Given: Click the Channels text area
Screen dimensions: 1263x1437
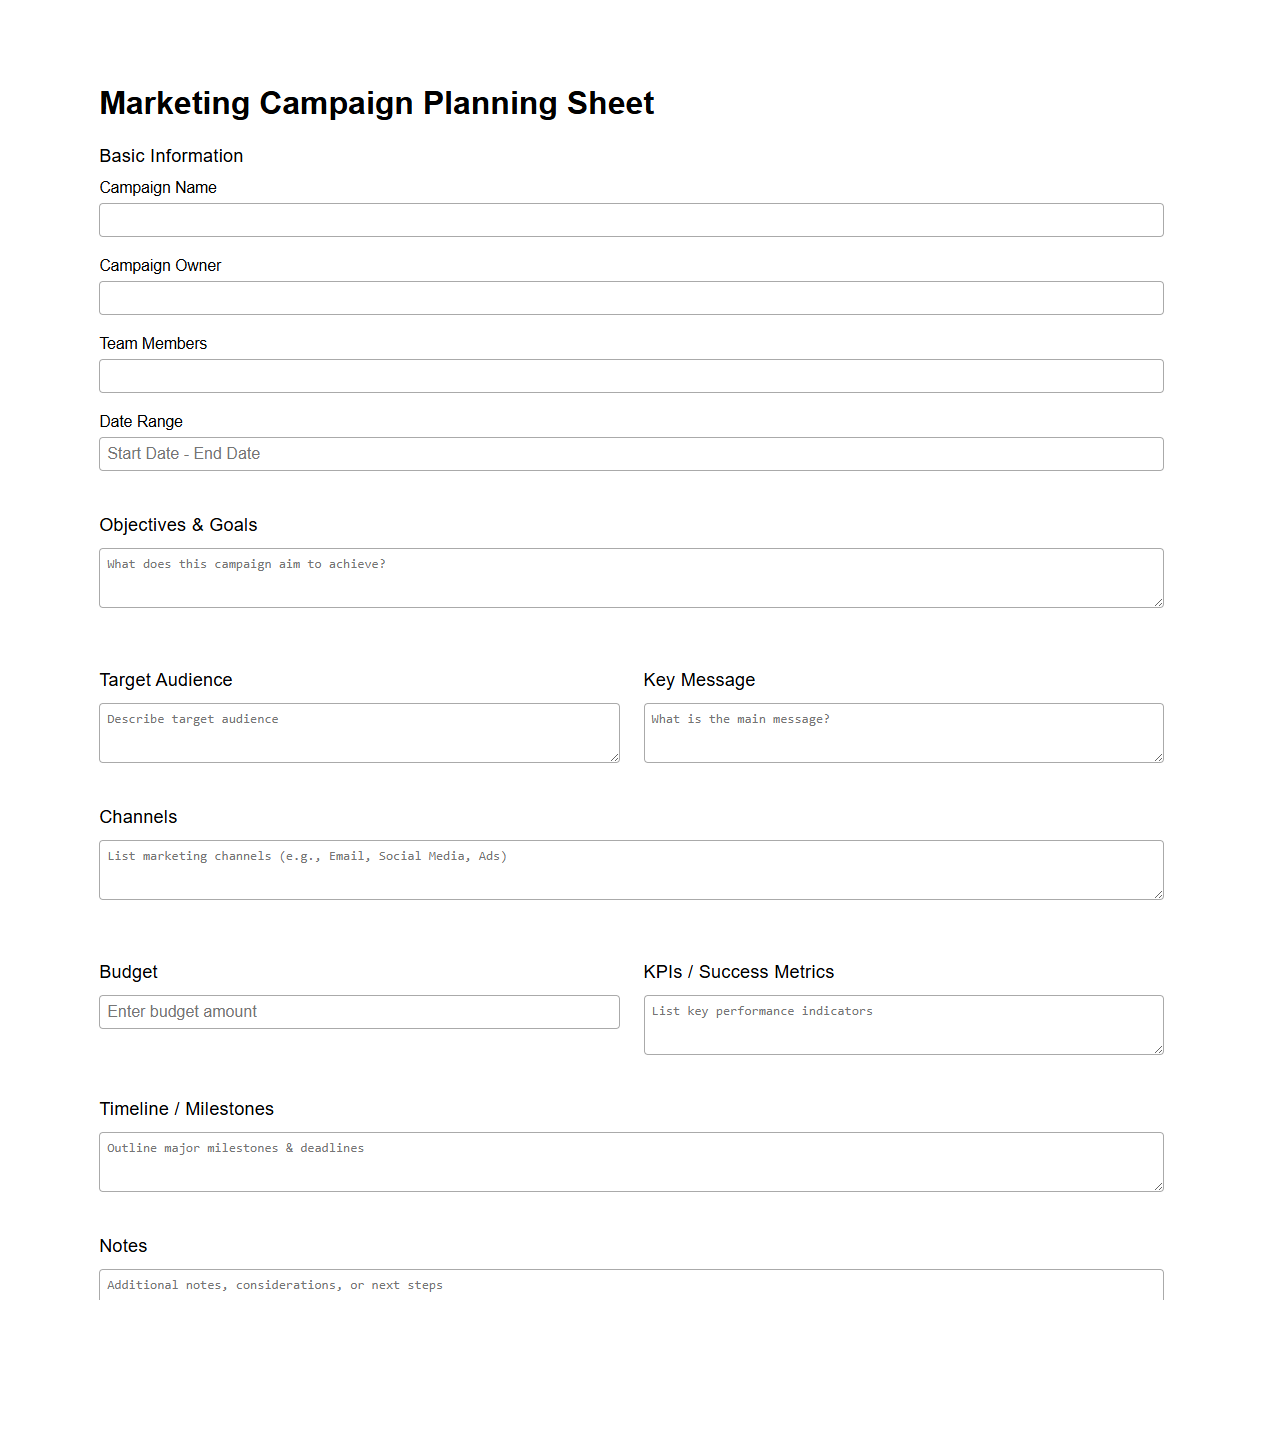Looking at the screenshot, I should (x=630, y=869).
